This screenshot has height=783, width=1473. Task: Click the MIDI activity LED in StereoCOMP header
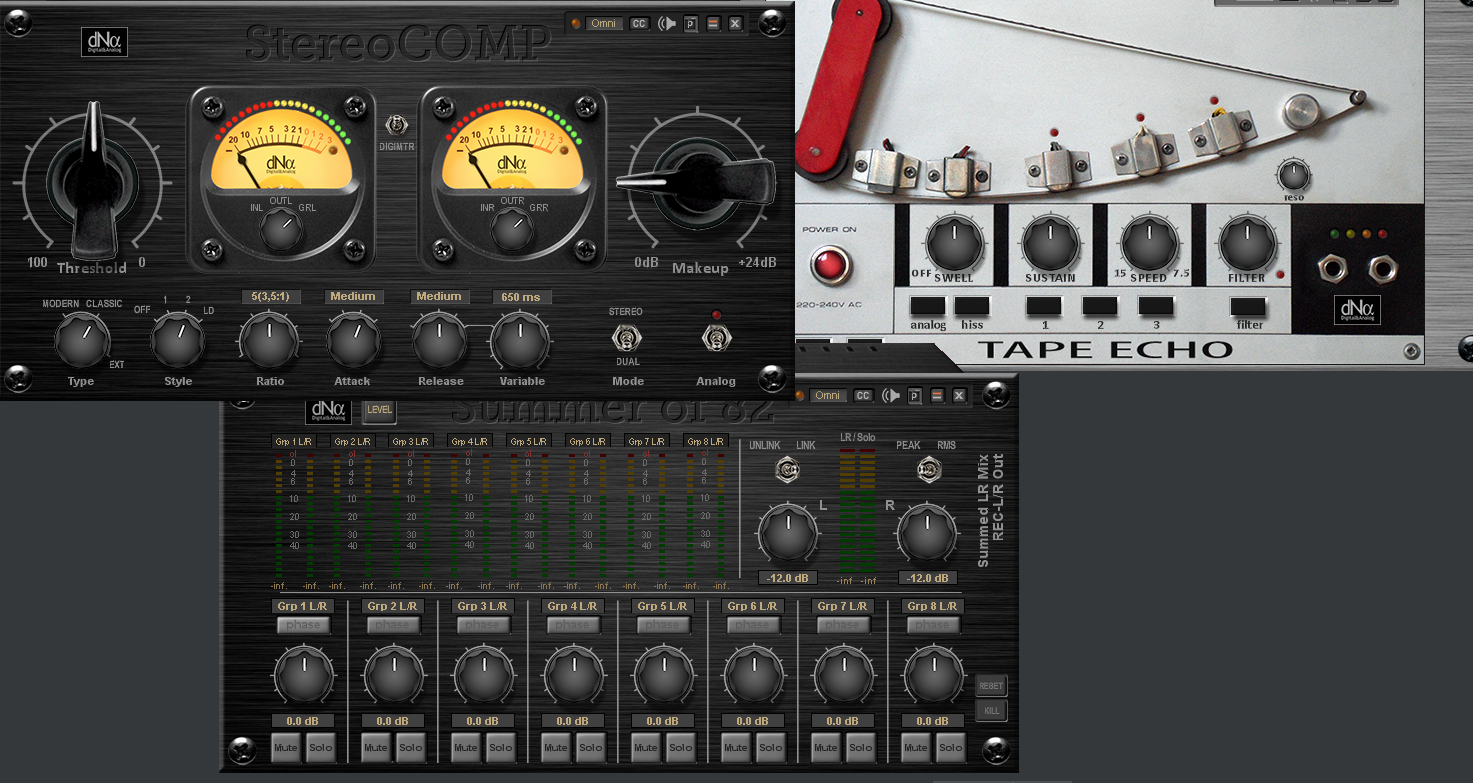pyautogui.click(x=575, y=23)
